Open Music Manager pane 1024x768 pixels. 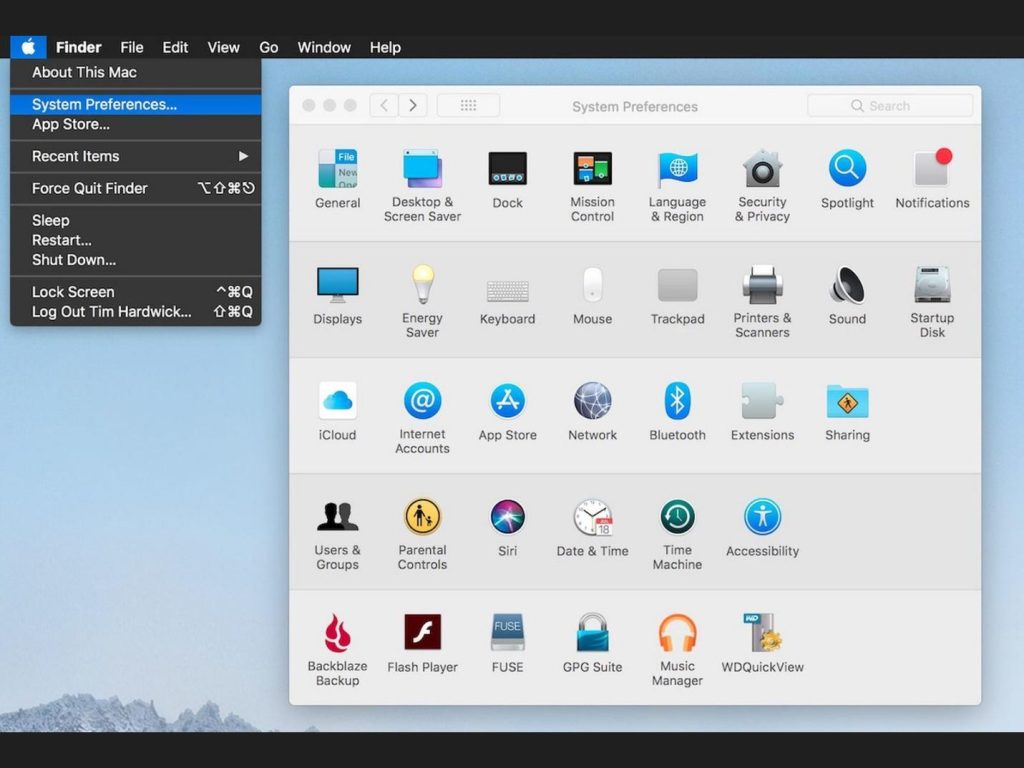click(x=677, y=633)
